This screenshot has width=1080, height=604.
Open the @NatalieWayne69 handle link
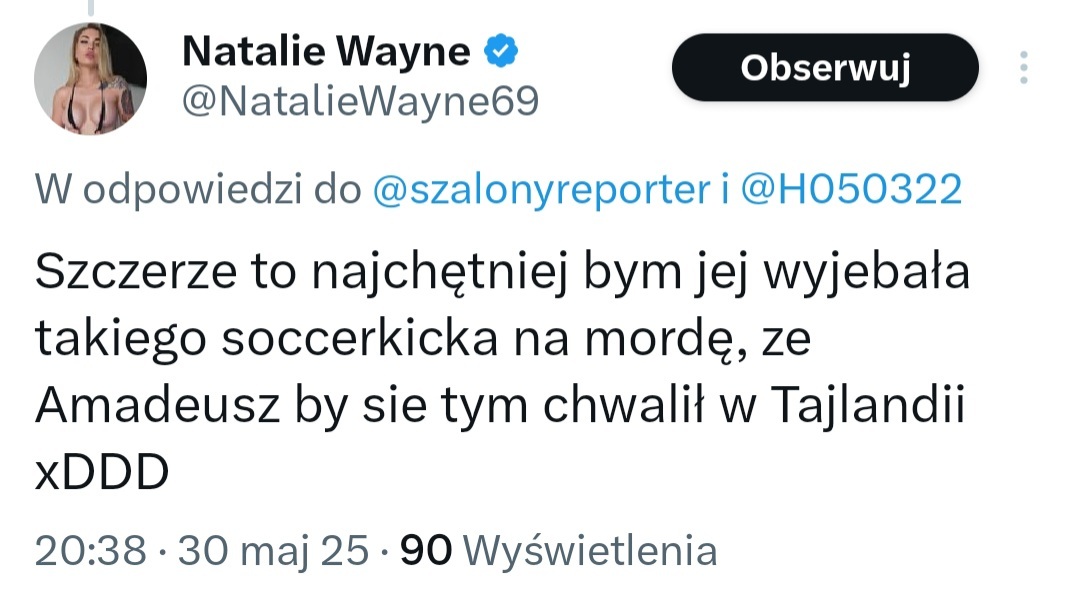click(360, 100)
